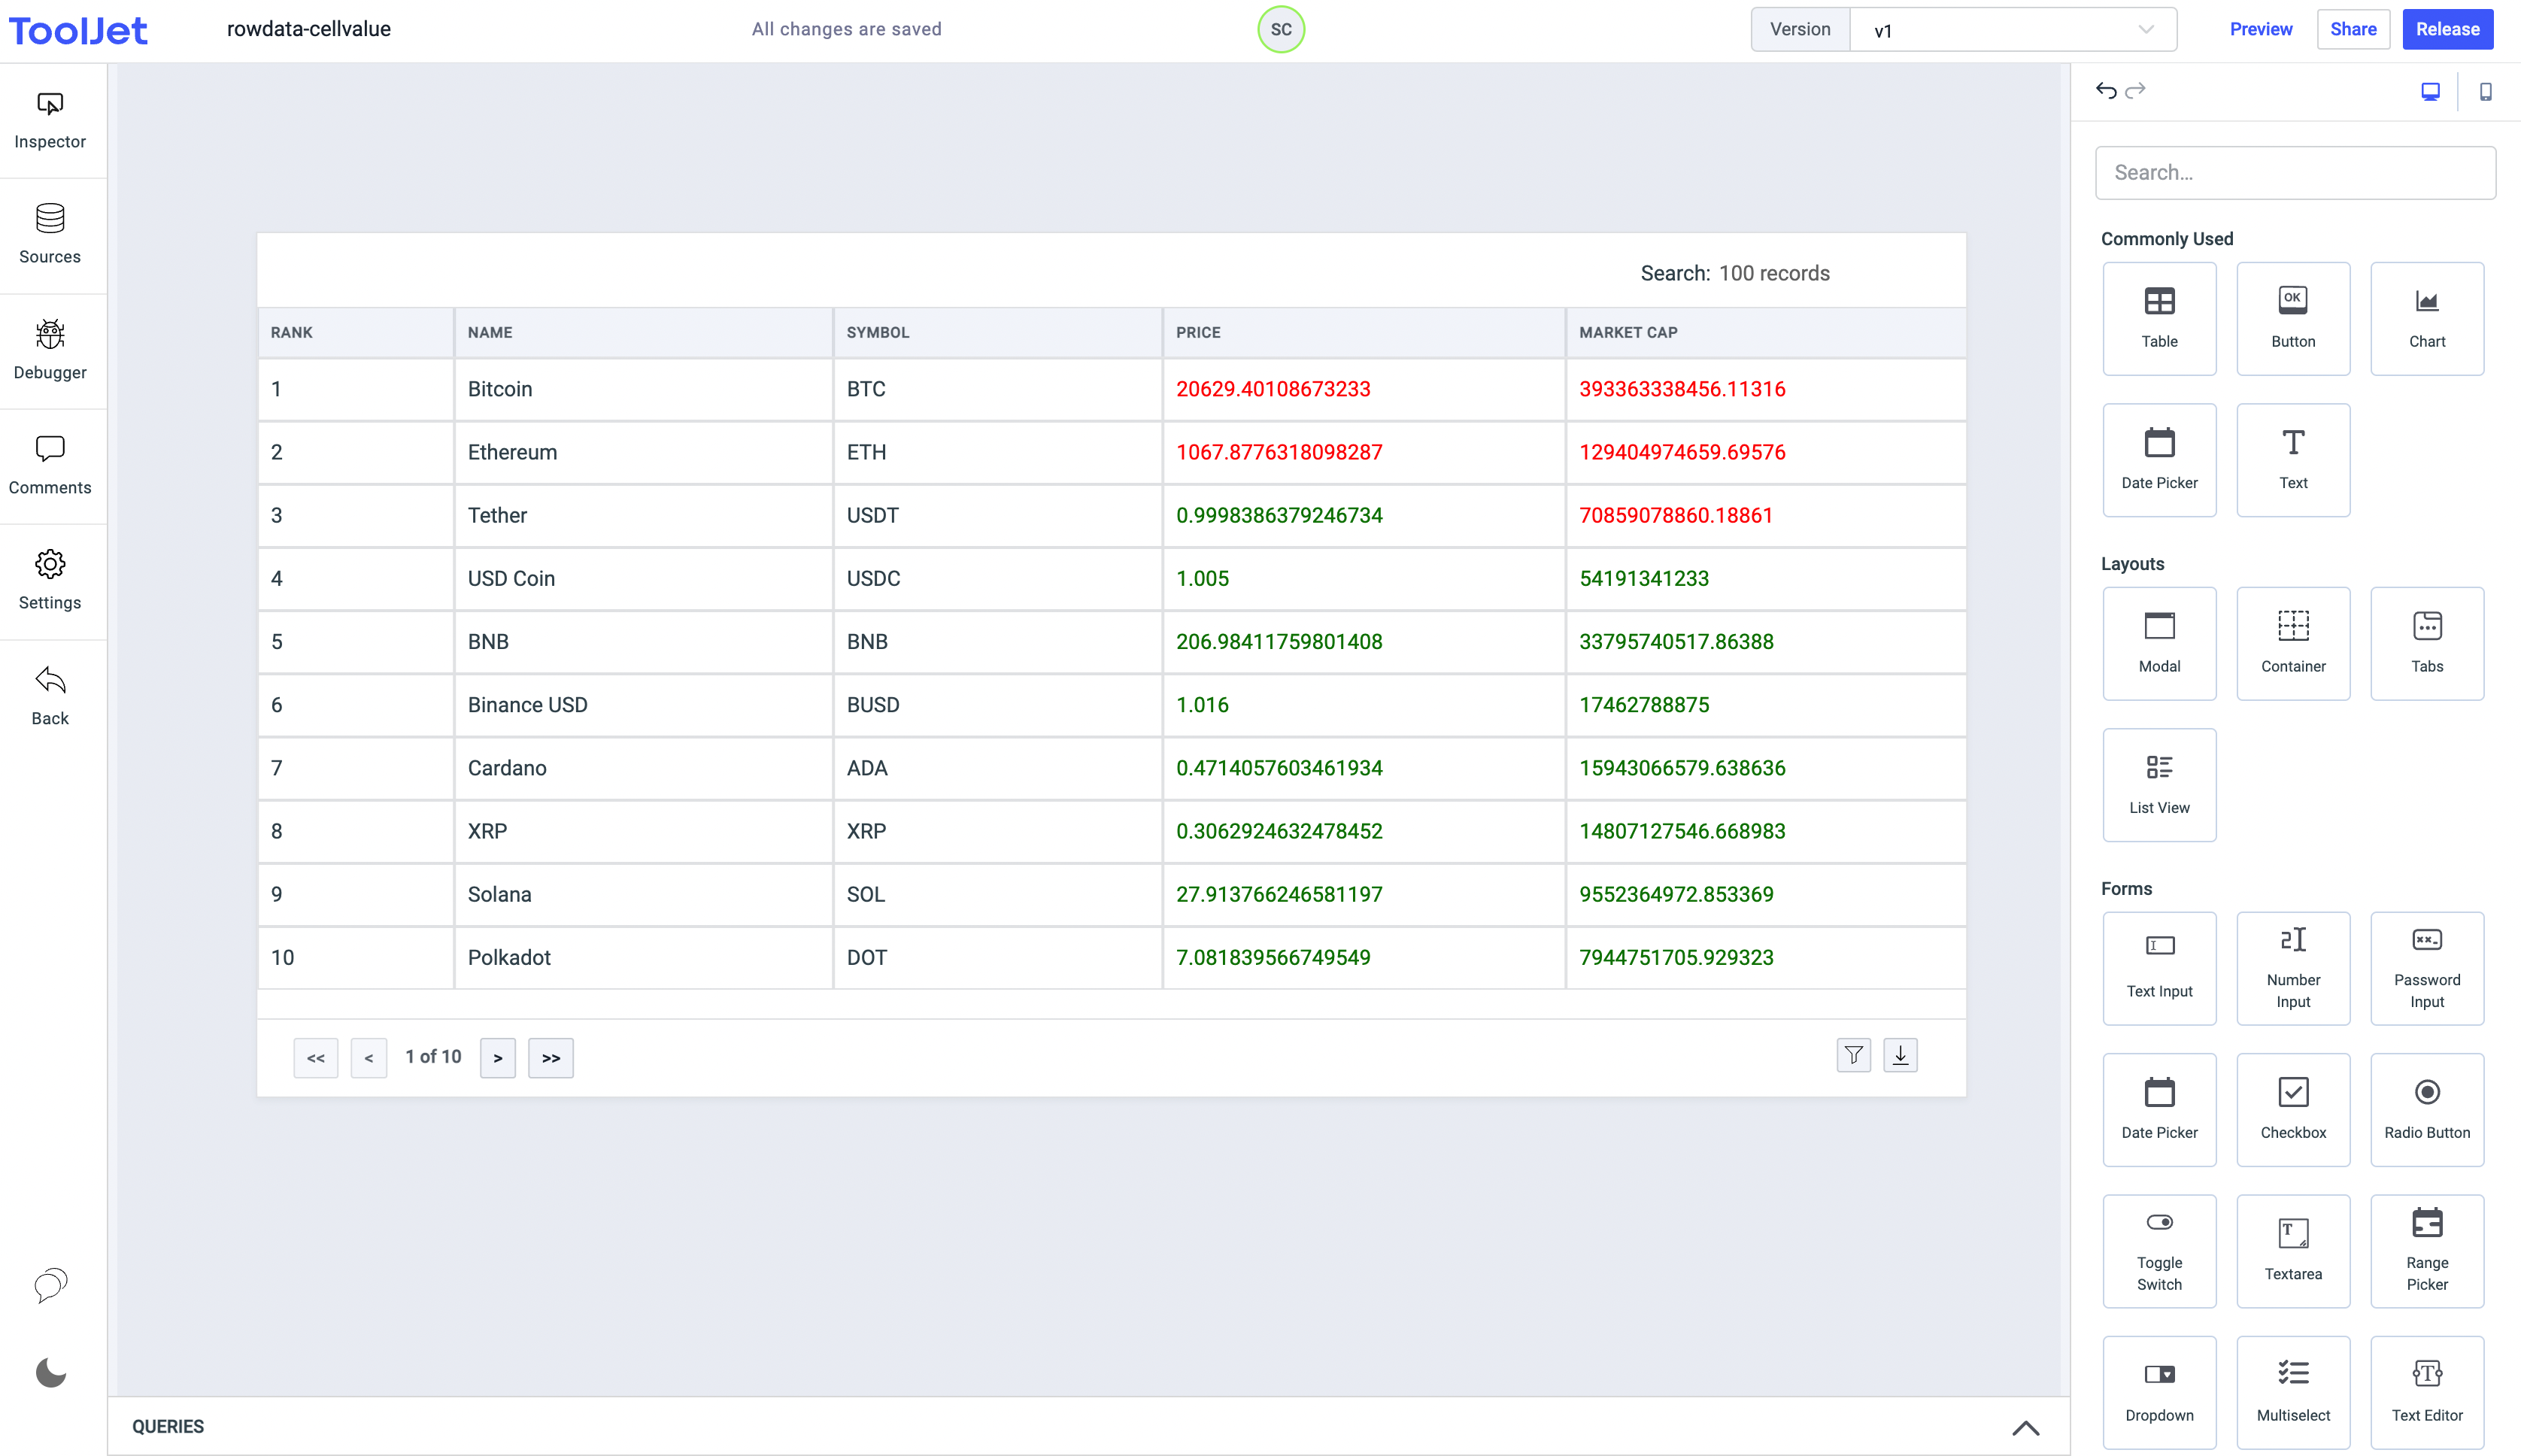
Task: Select the Modal layout widget
Action: tap(2159, 644)
